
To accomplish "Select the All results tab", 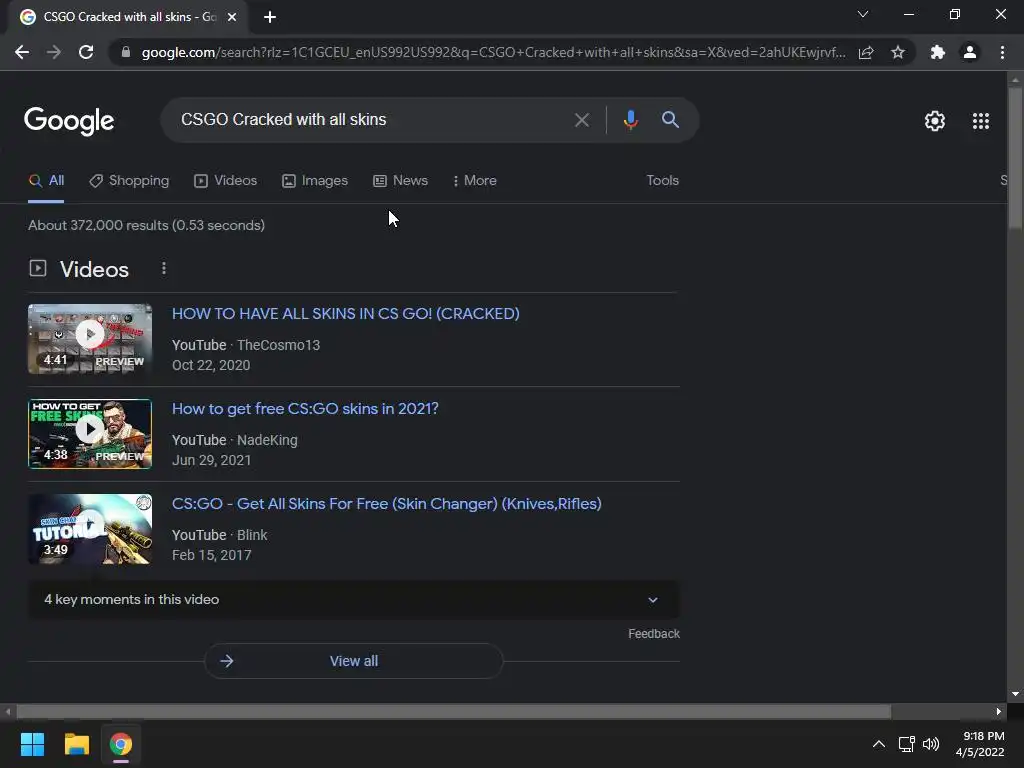I will point(46,181).
